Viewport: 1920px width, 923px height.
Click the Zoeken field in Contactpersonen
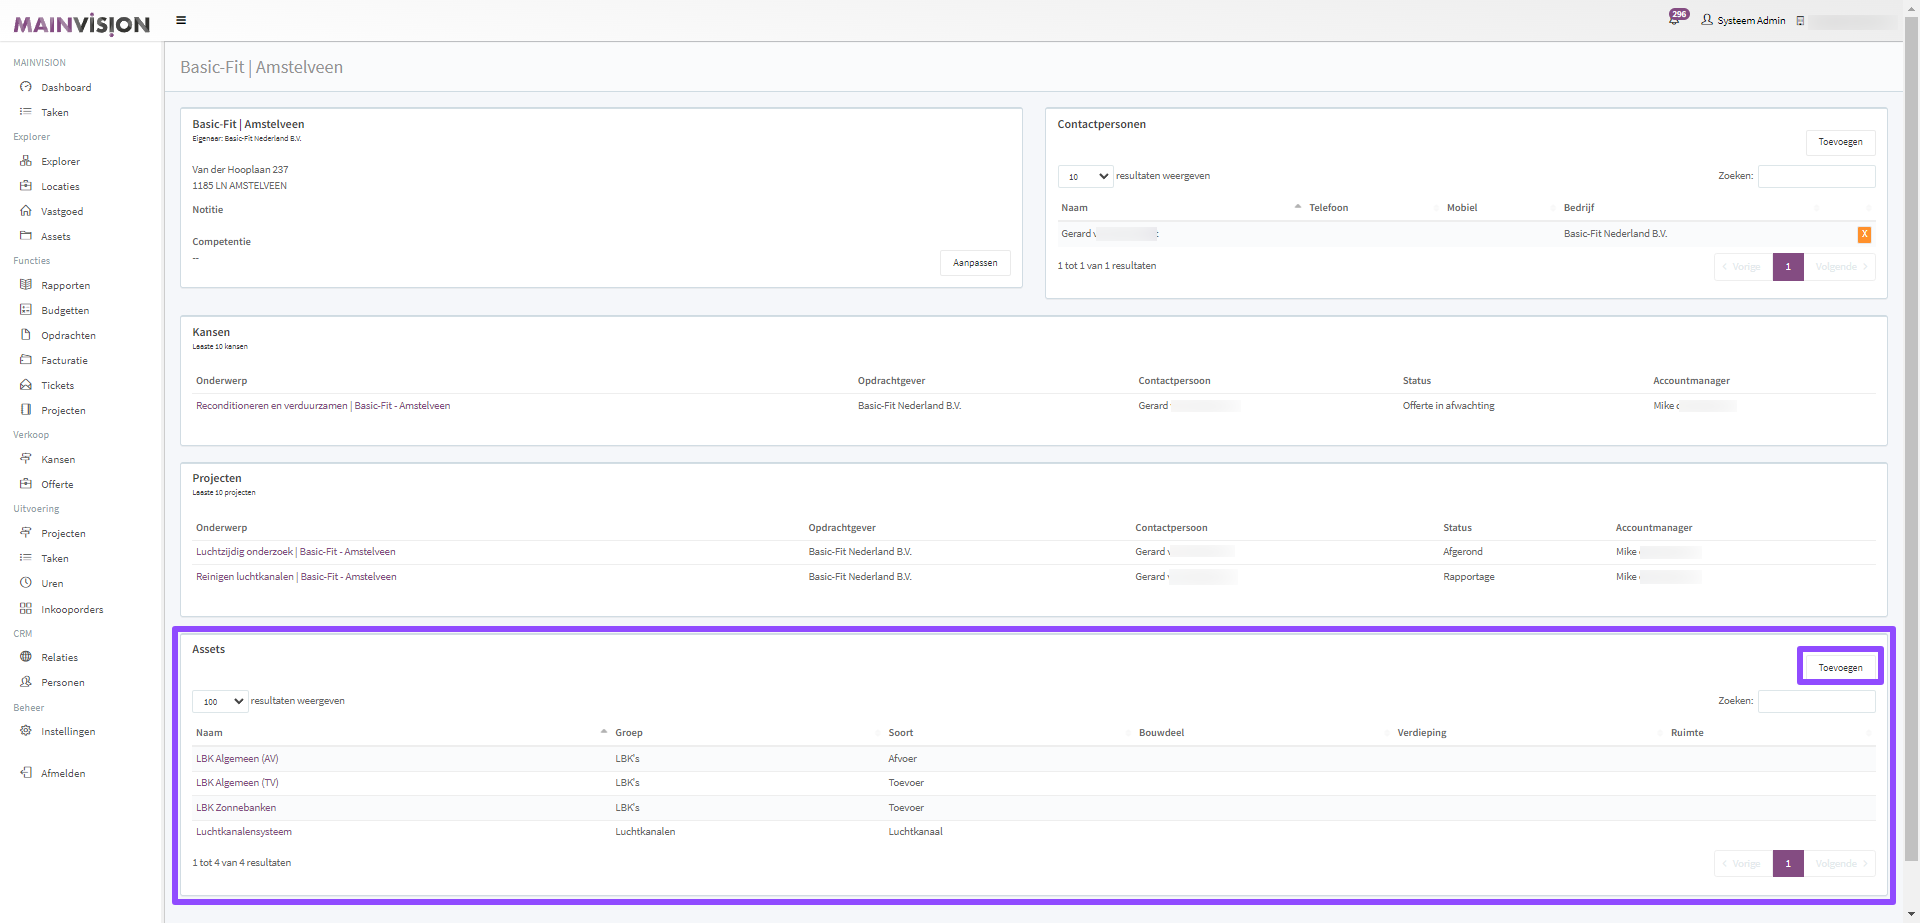point(1816,177)
